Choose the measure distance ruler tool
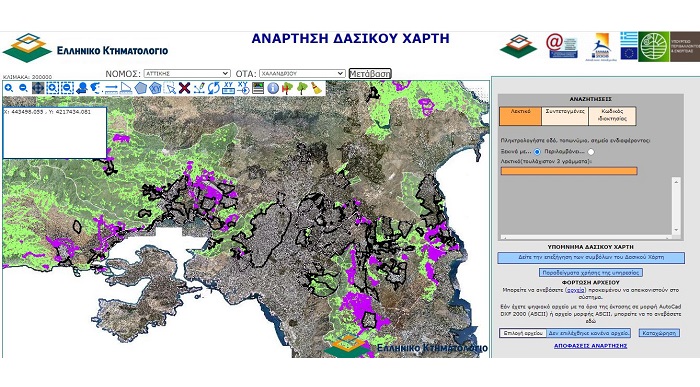The image size is (700, 387). (111, 88)
